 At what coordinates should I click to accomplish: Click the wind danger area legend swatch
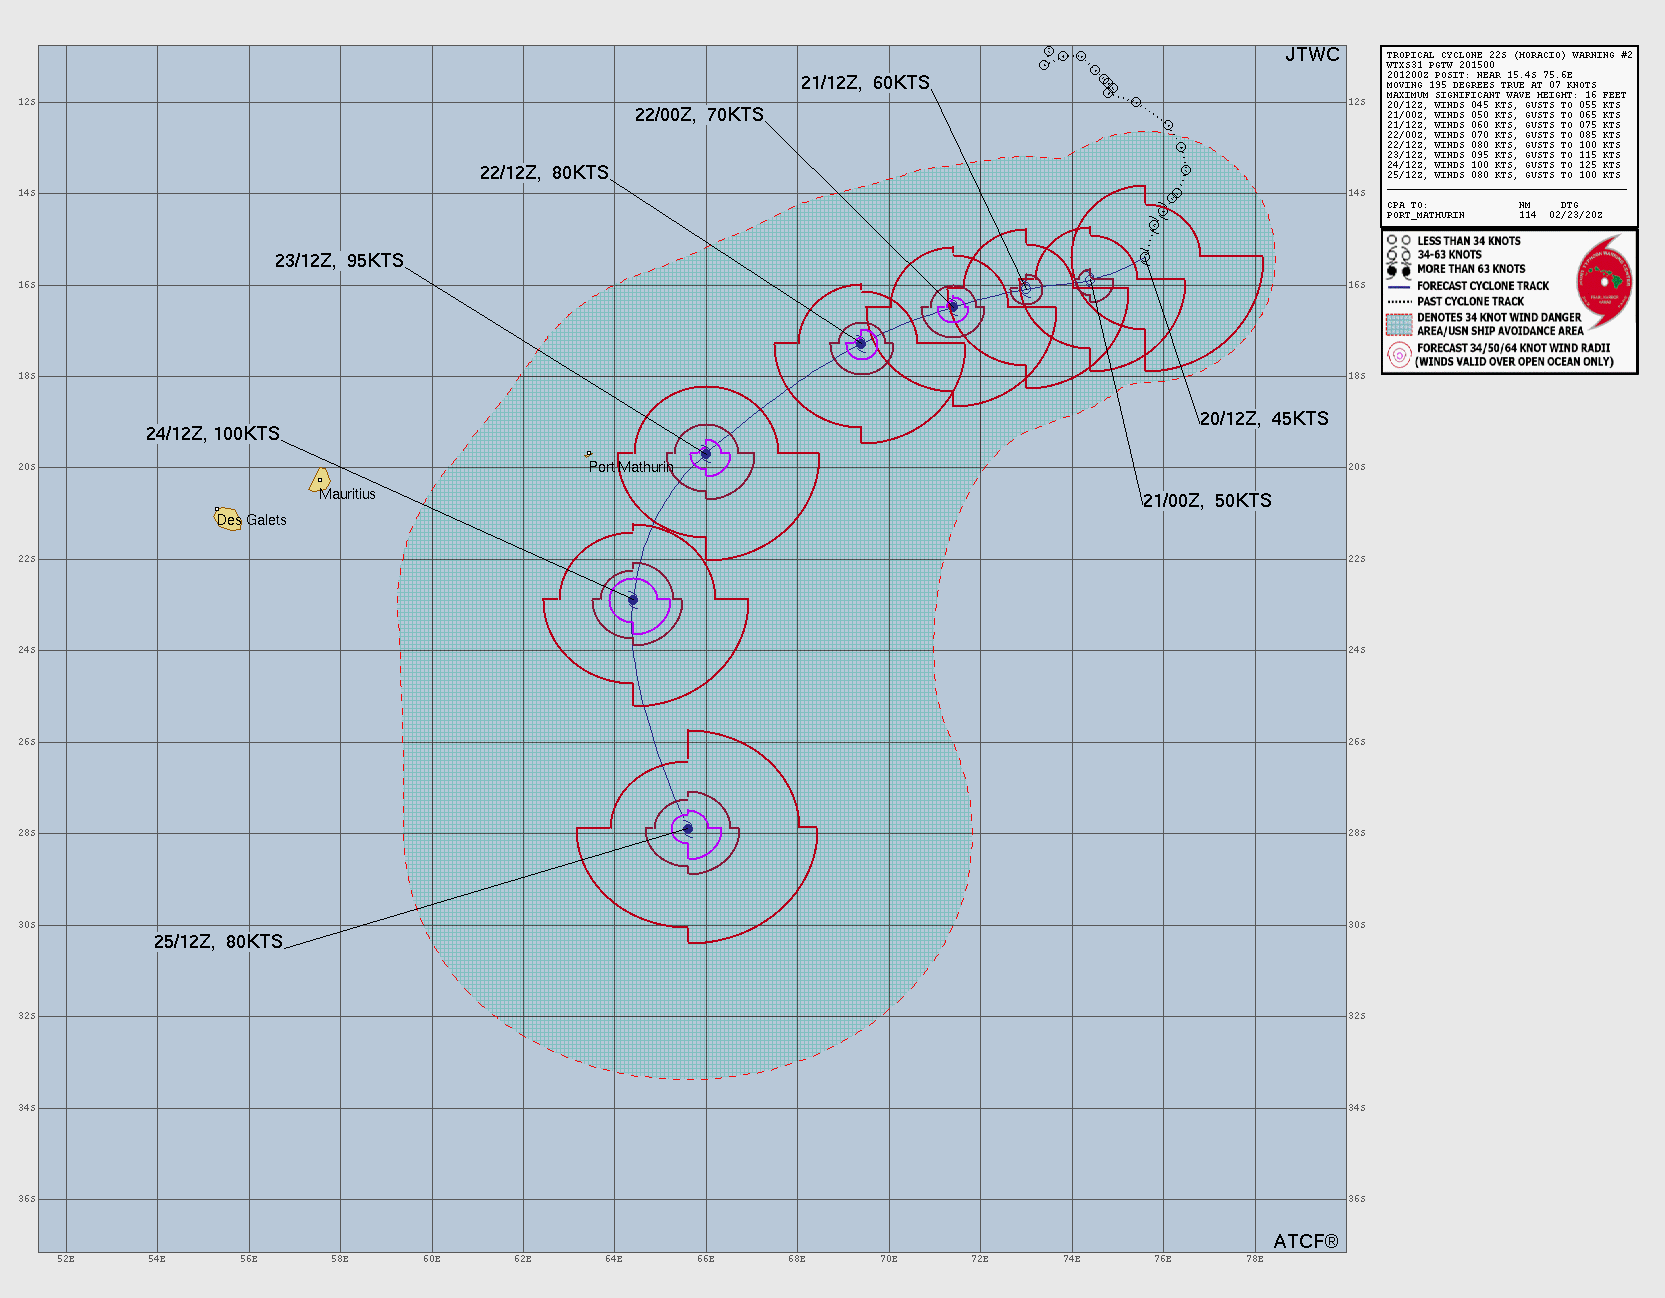pos(1399,324)
